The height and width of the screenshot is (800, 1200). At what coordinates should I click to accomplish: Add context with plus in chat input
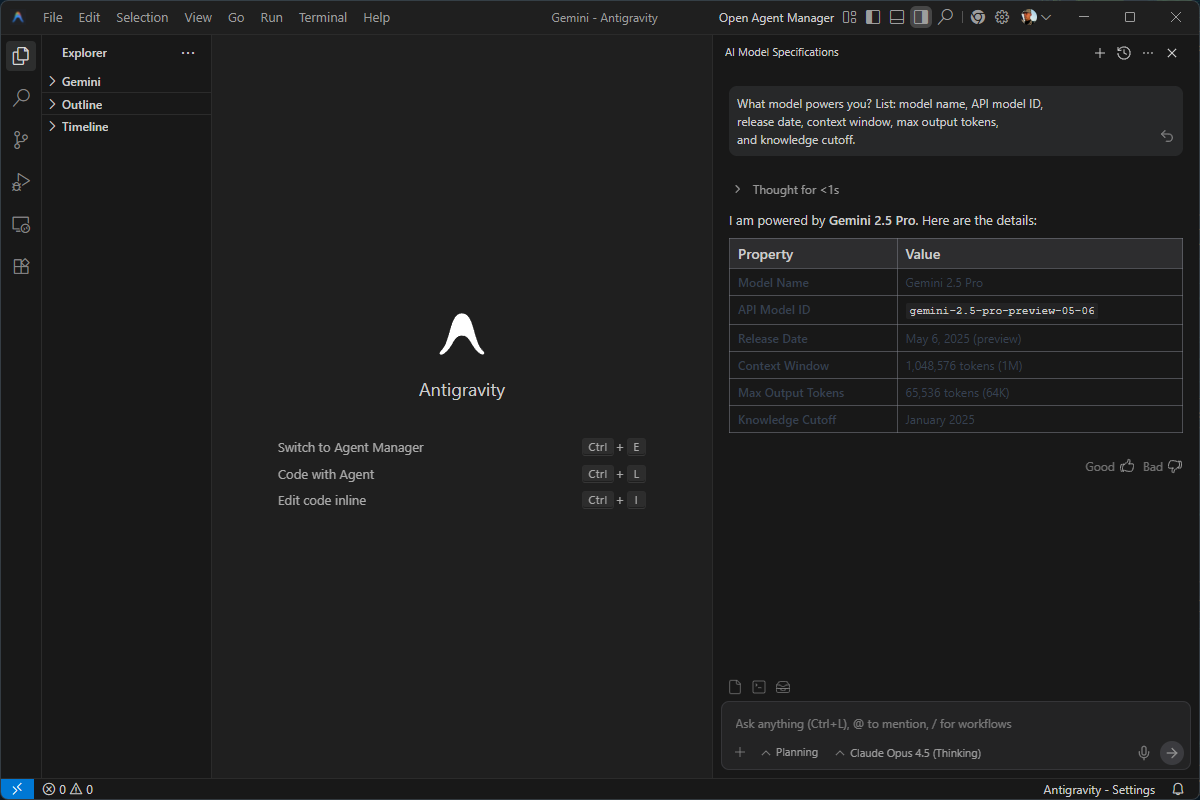(740, 753)
